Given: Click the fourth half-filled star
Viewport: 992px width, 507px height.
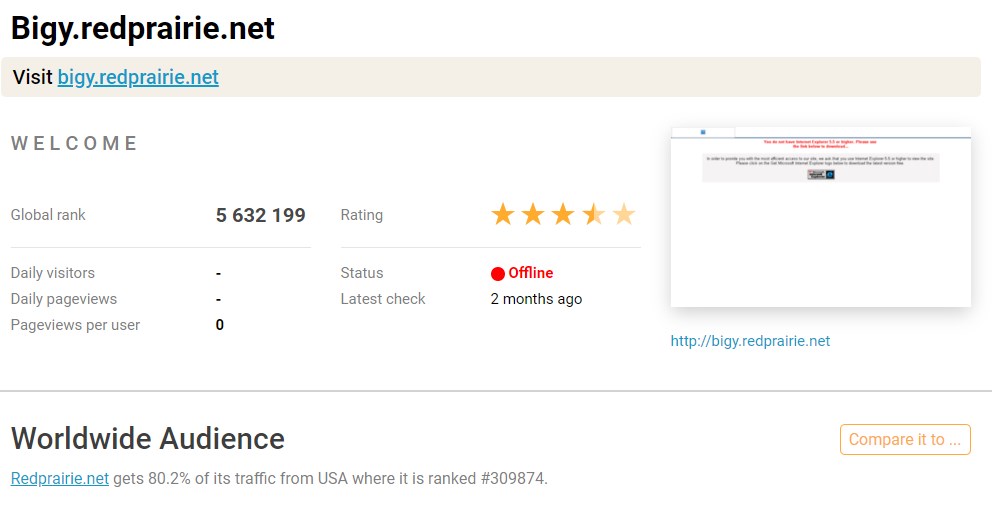Looking at the screenshot, I should click(x=593, y=215).
